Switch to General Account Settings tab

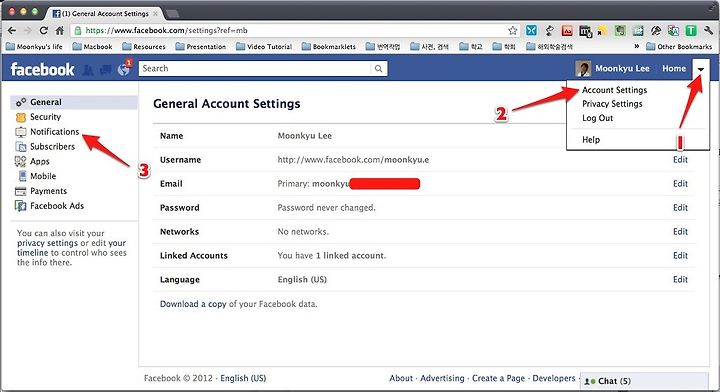click(105, 13)
